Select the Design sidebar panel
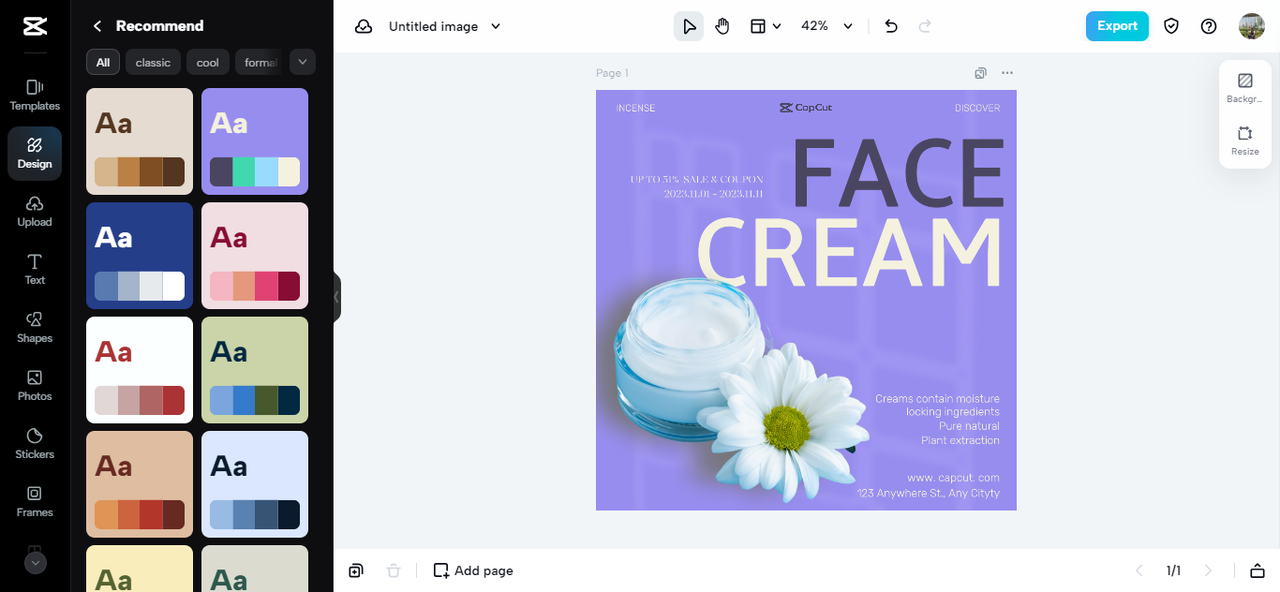The image size is (1280, 592). point(34,153)
